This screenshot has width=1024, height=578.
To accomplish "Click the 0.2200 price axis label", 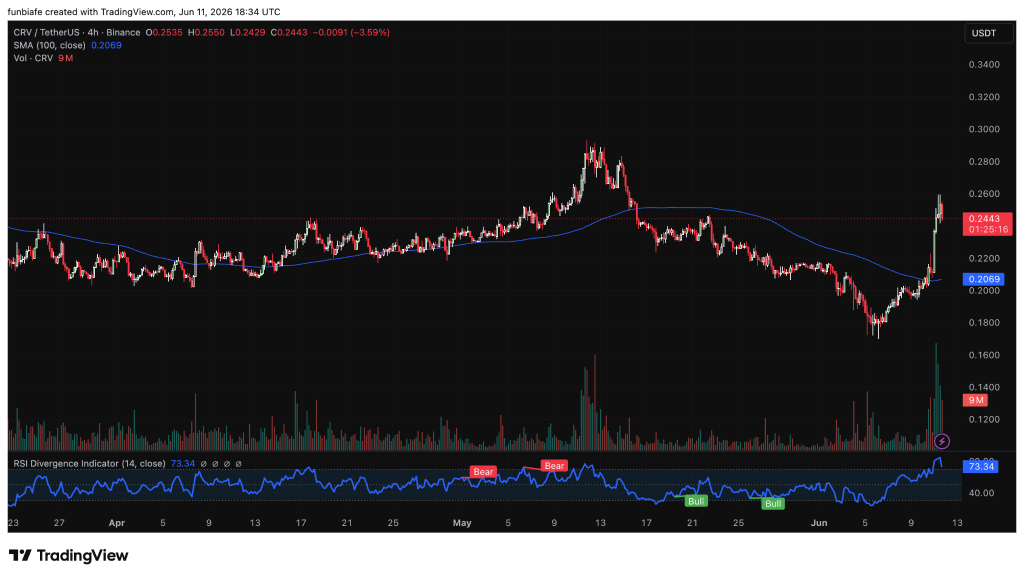I will pos(984,259).
